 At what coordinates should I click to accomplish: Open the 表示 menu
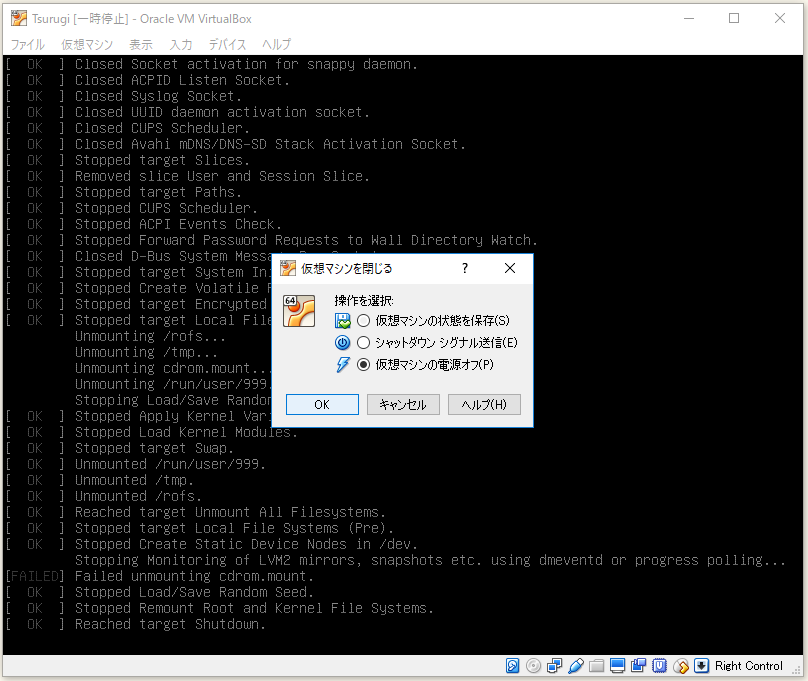pos(141,44)
